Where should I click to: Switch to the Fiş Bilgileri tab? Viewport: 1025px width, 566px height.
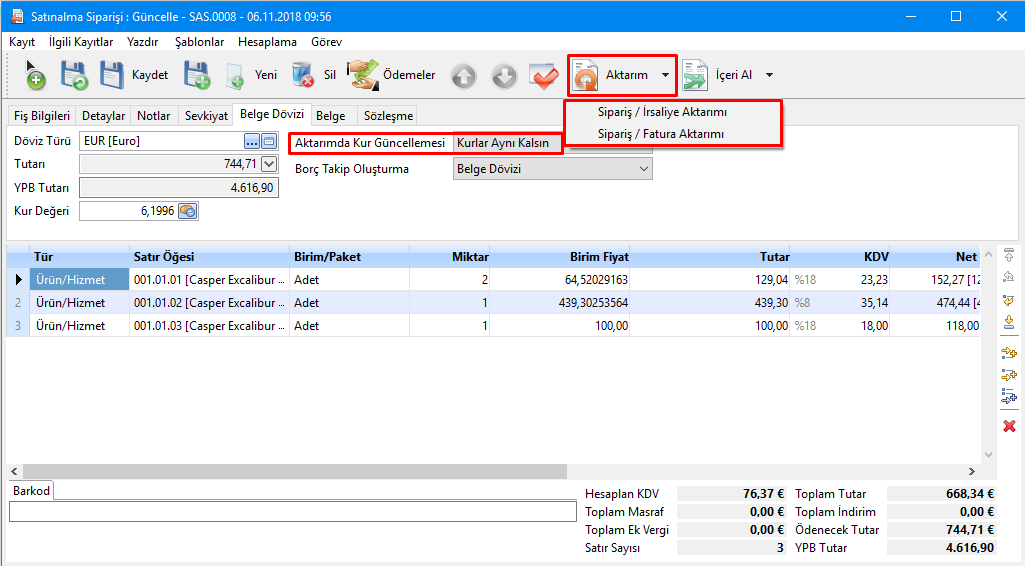pos(42,116)
